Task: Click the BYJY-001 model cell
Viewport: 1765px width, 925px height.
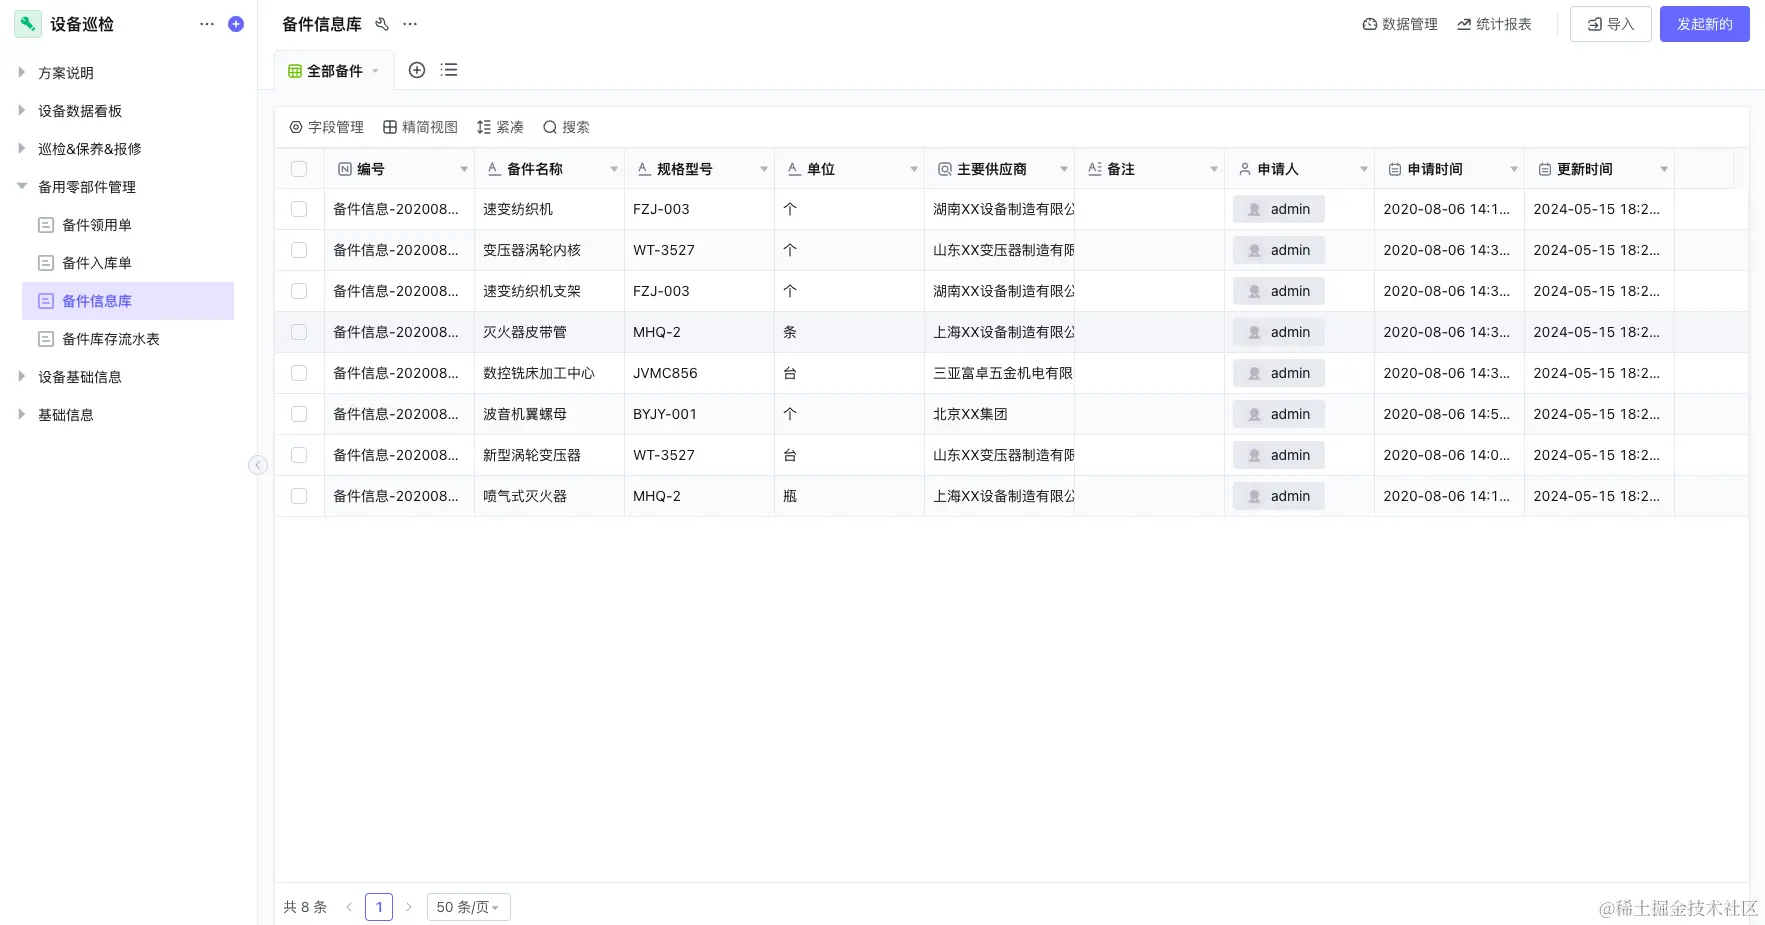Action: (699, 414)
